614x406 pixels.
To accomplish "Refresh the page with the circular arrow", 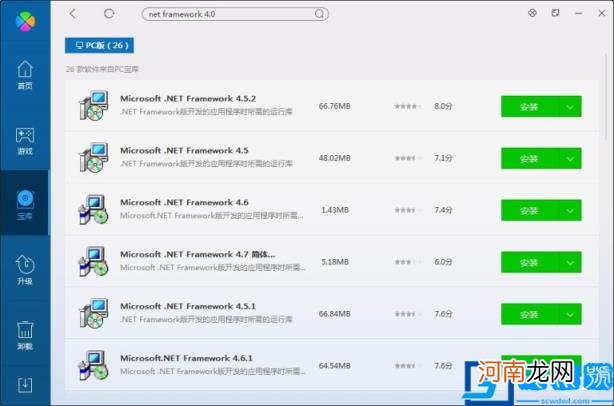I will [x=109, y=14].
